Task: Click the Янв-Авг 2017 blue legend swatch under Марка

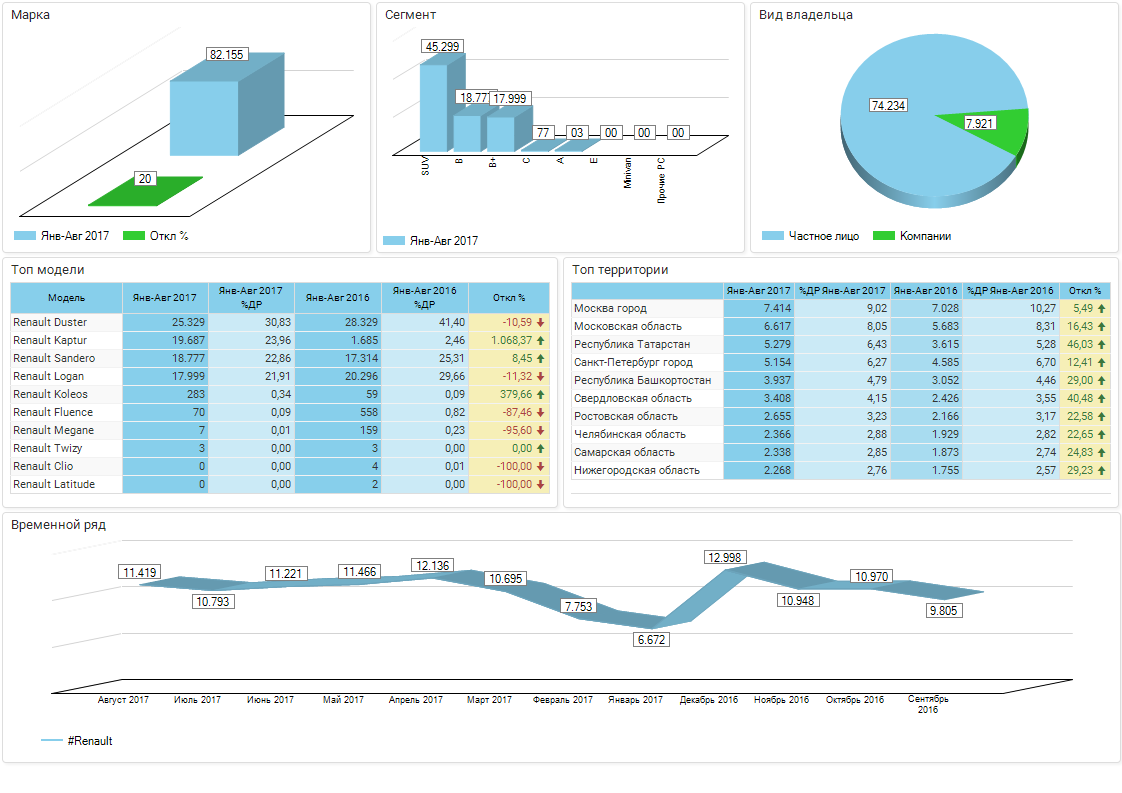Action: [25, 235]
